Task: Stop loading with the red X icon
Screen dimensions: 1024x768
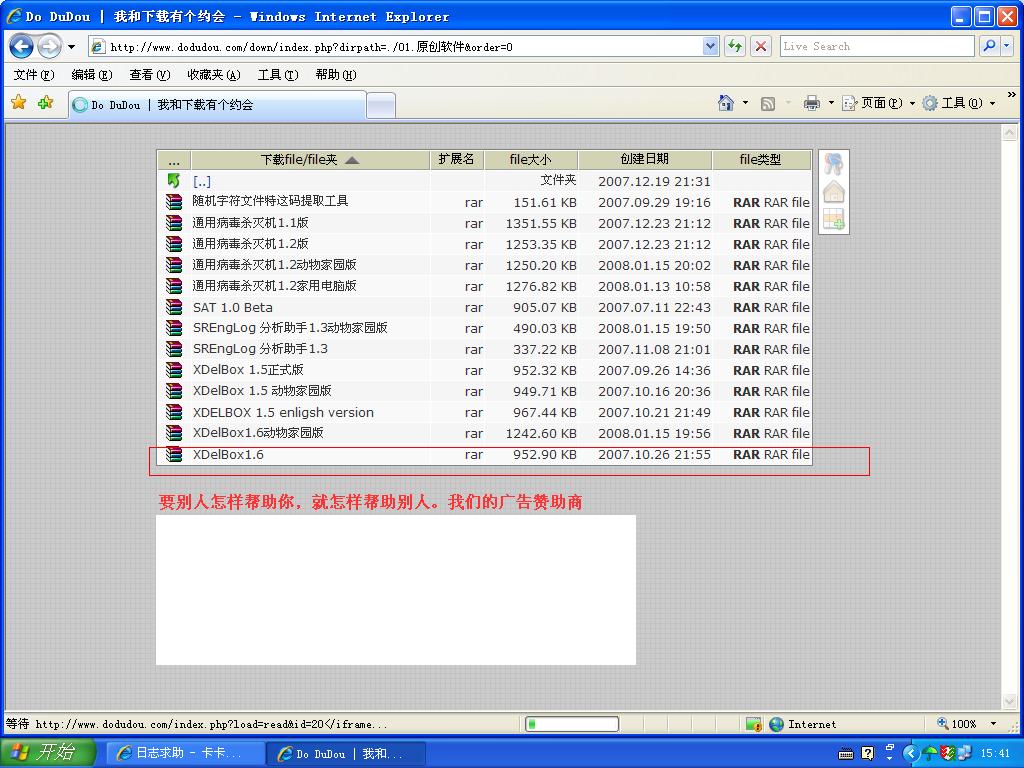Action: (x=761, y=46)
